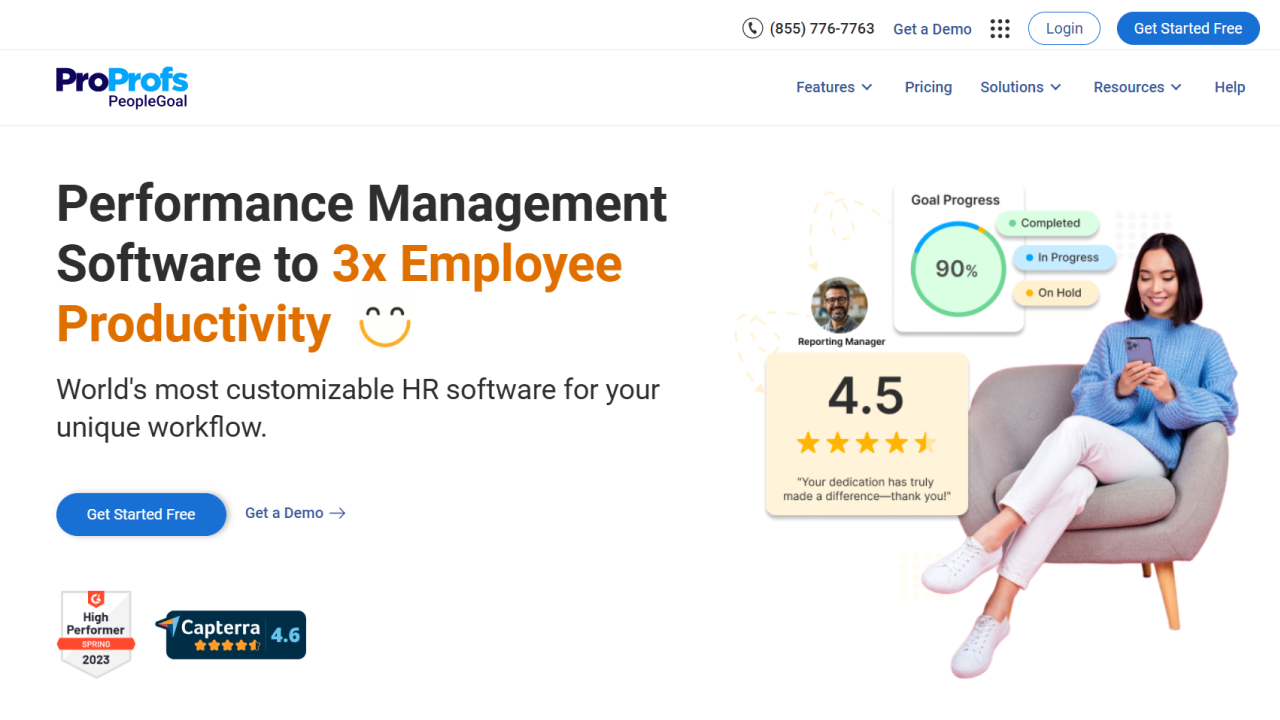The height and width of the screenshot is (720, 1280).
Task: Click Get a Demo link in top bar
Action: point(932,29)
